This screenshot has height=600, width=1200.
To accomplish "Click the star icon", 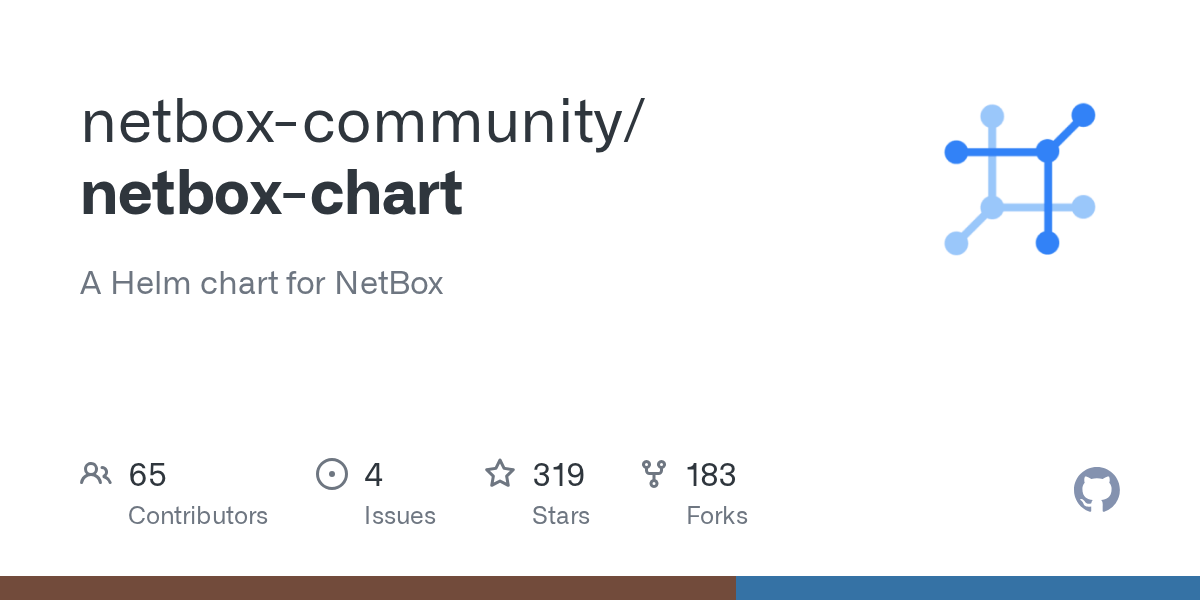I will click(500, 473).
